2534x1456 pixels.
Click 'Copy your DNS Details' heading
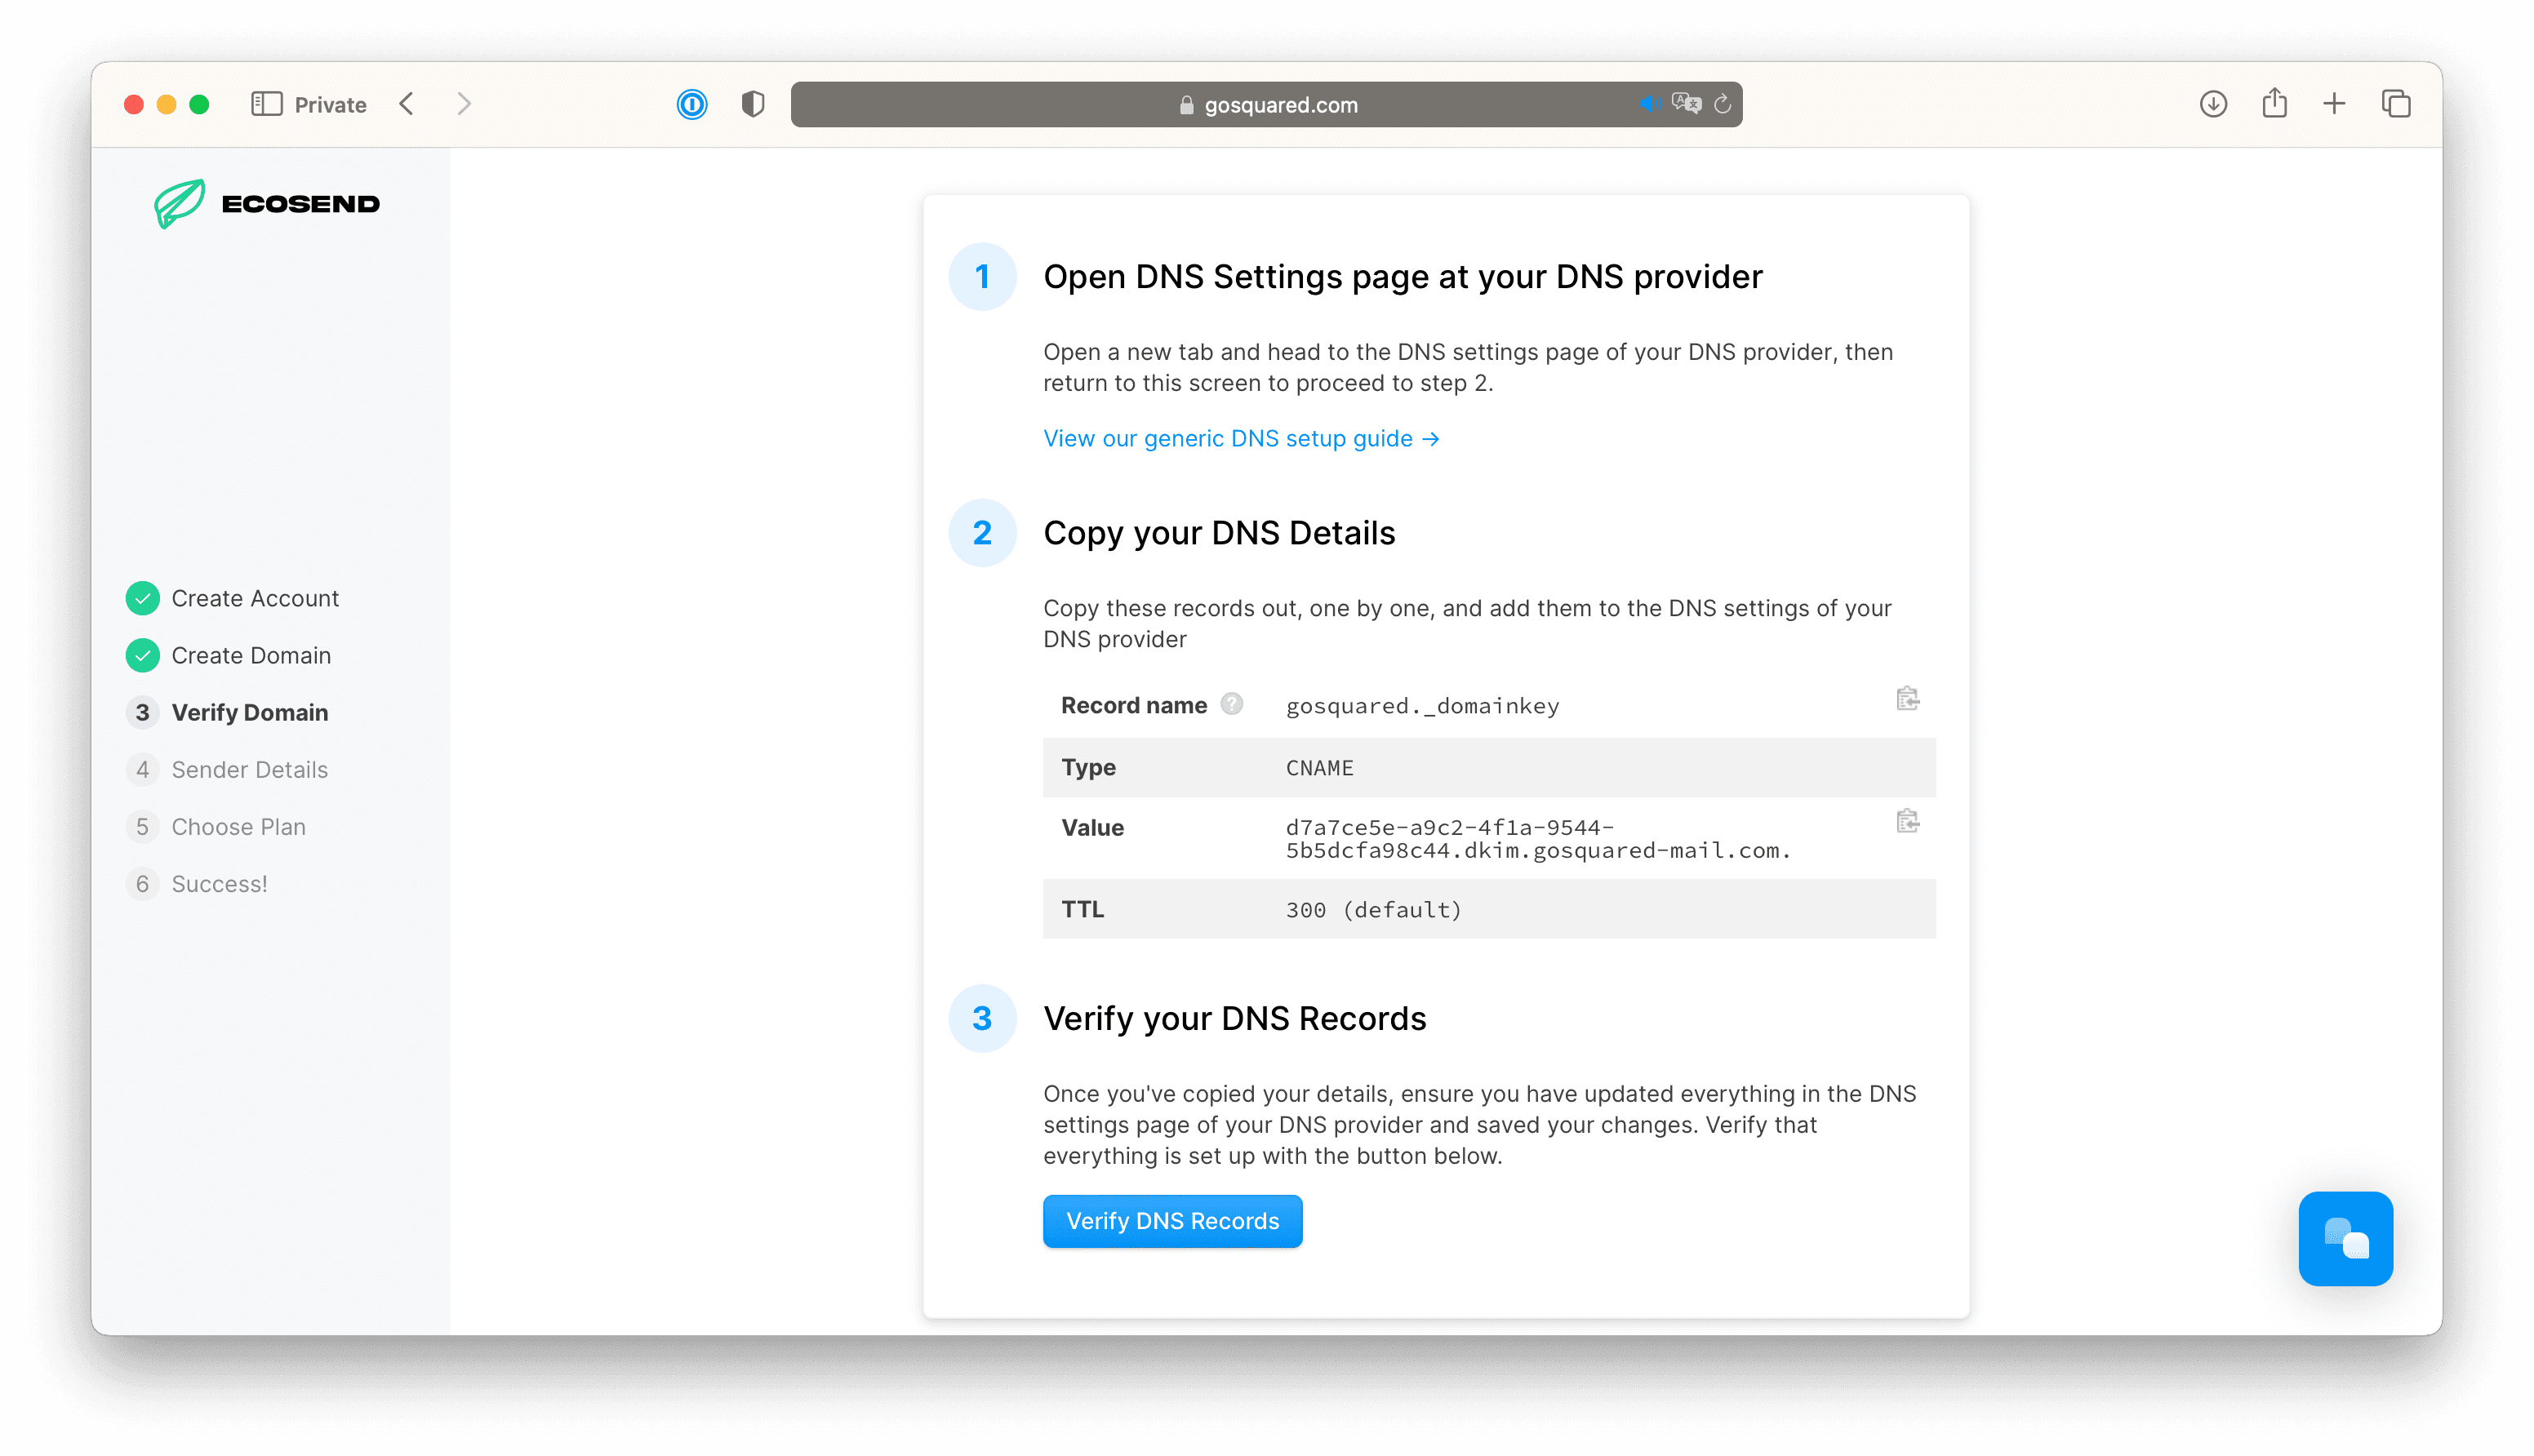click(1219, 533)
